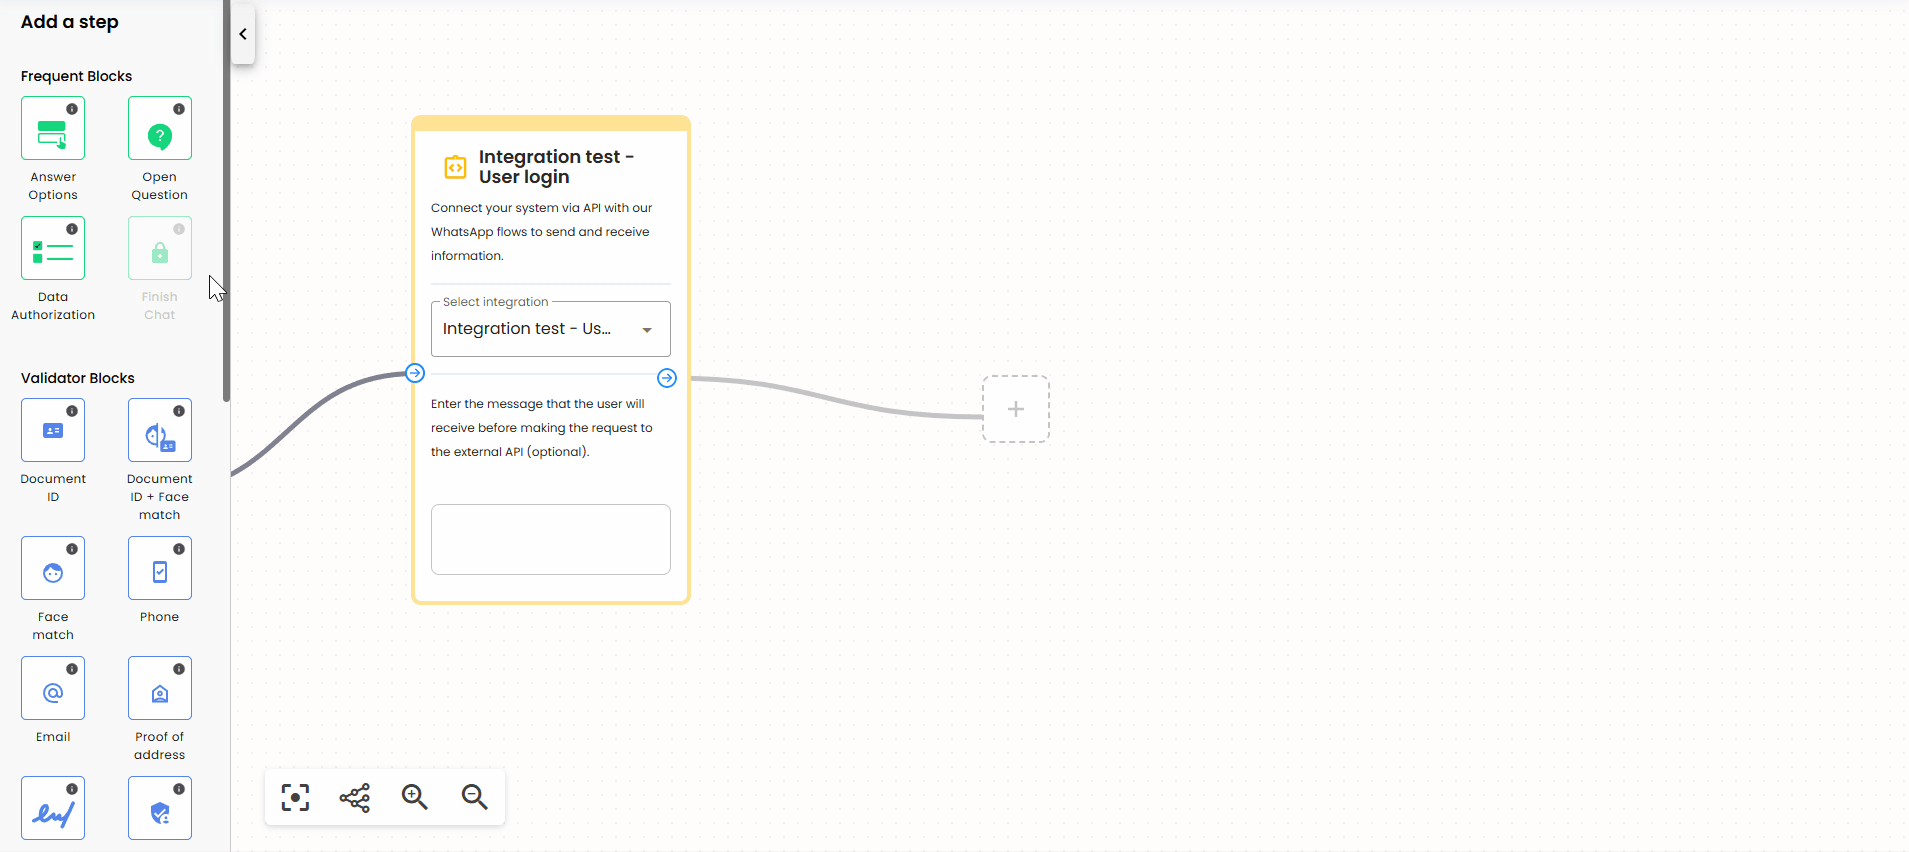Zoom out of the canvas
This screenshot has width=1909, height=852.
click(475, 797)
